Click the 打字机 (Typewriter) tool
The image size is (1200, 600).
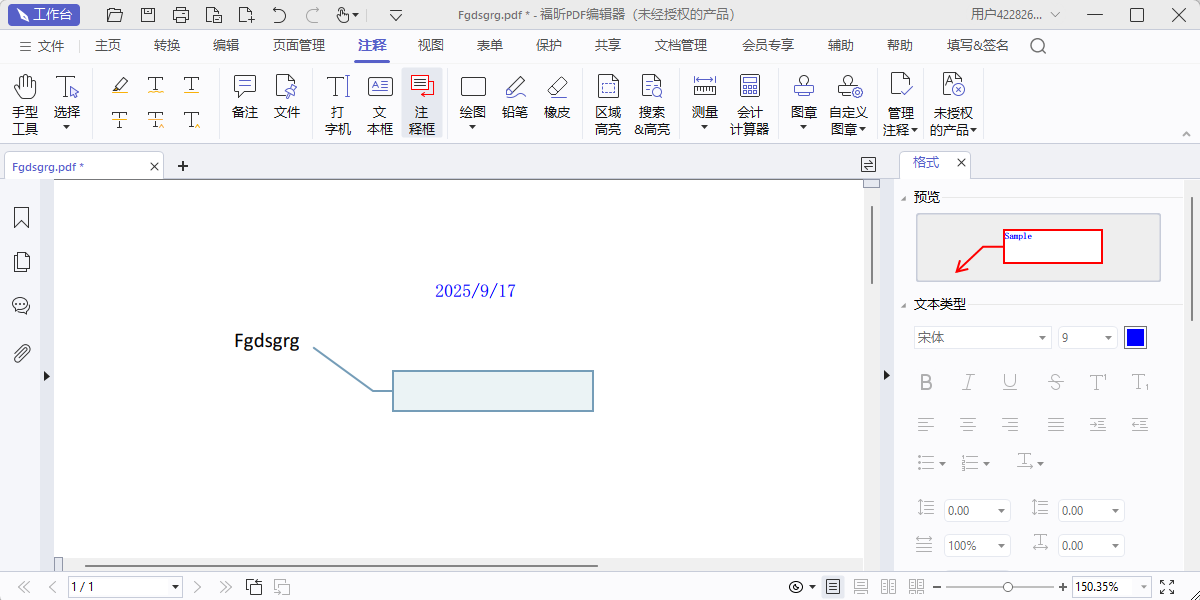point(337,100)
